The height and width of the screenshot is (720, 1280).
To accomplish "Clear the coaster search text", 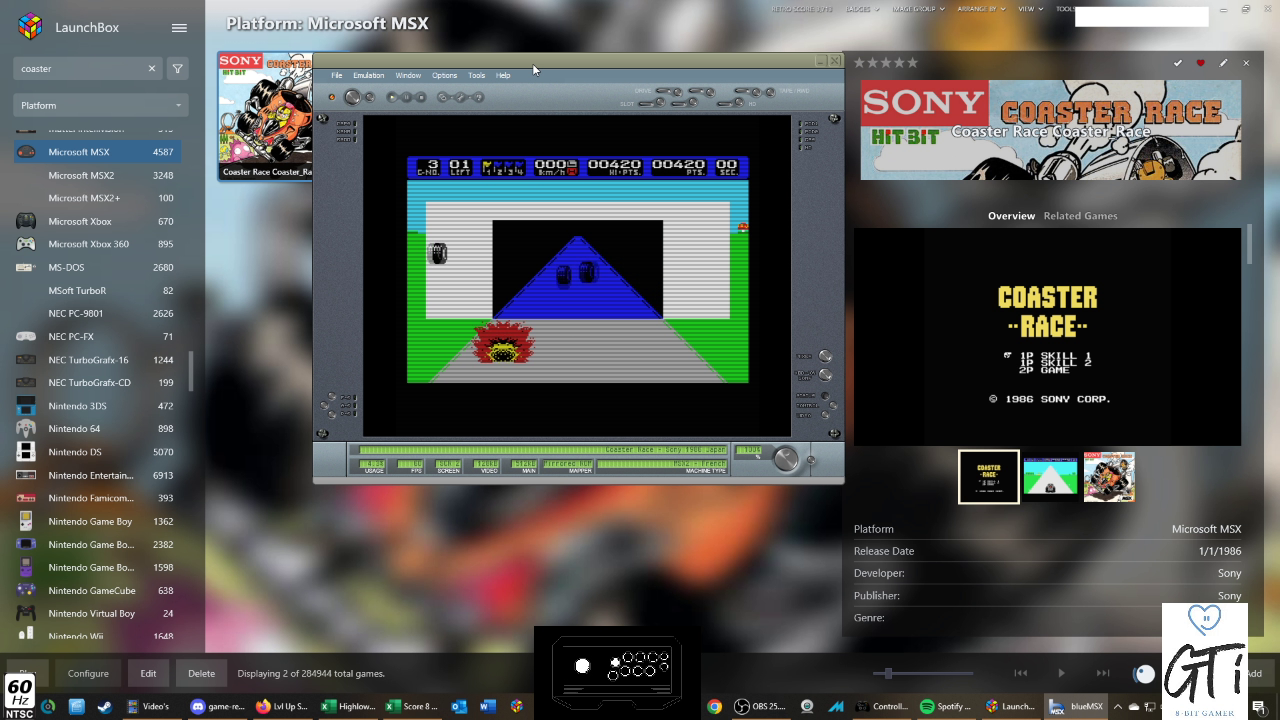I will [x=152, y=69].
